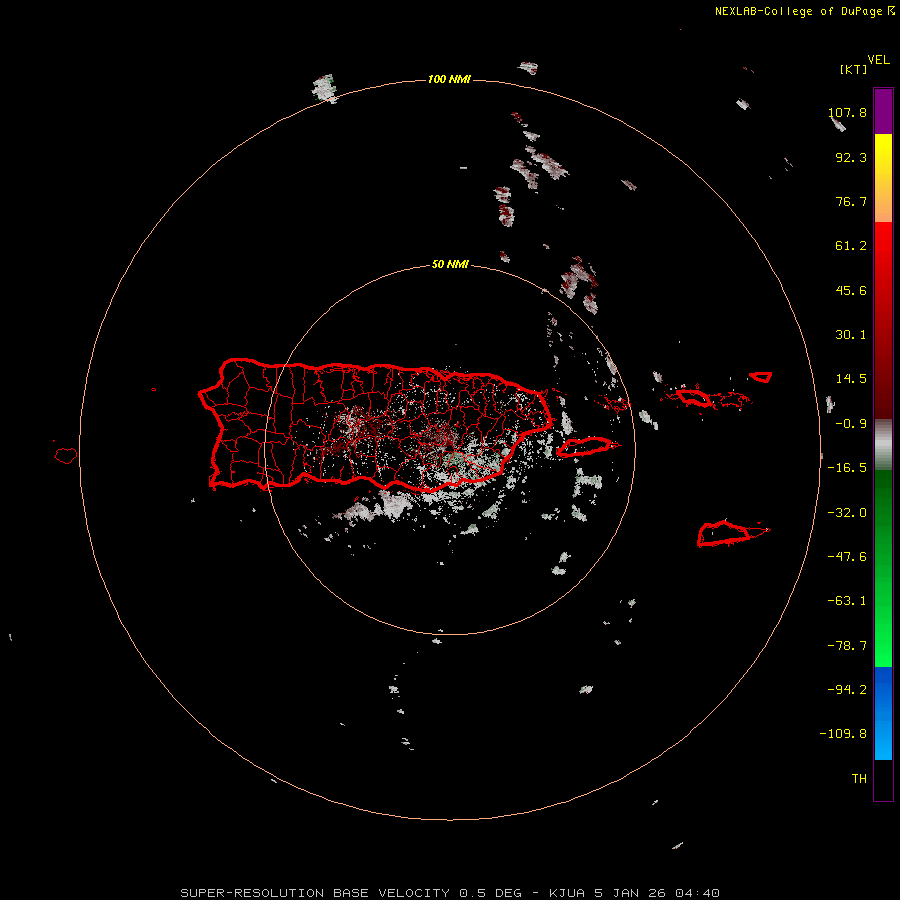This screenshot has width=900, height=900.
Task: Click the green segment of the color bar
Action: [x=883, y=568]
